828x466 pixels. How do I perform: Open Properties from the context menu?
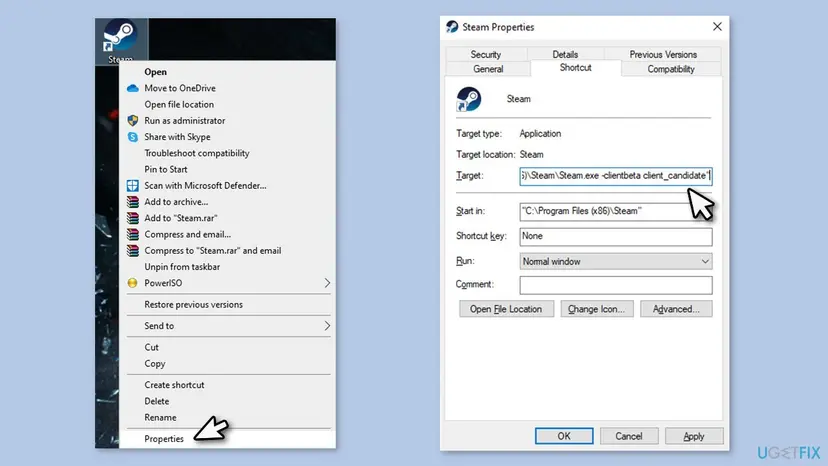click(x=164, y=439)
